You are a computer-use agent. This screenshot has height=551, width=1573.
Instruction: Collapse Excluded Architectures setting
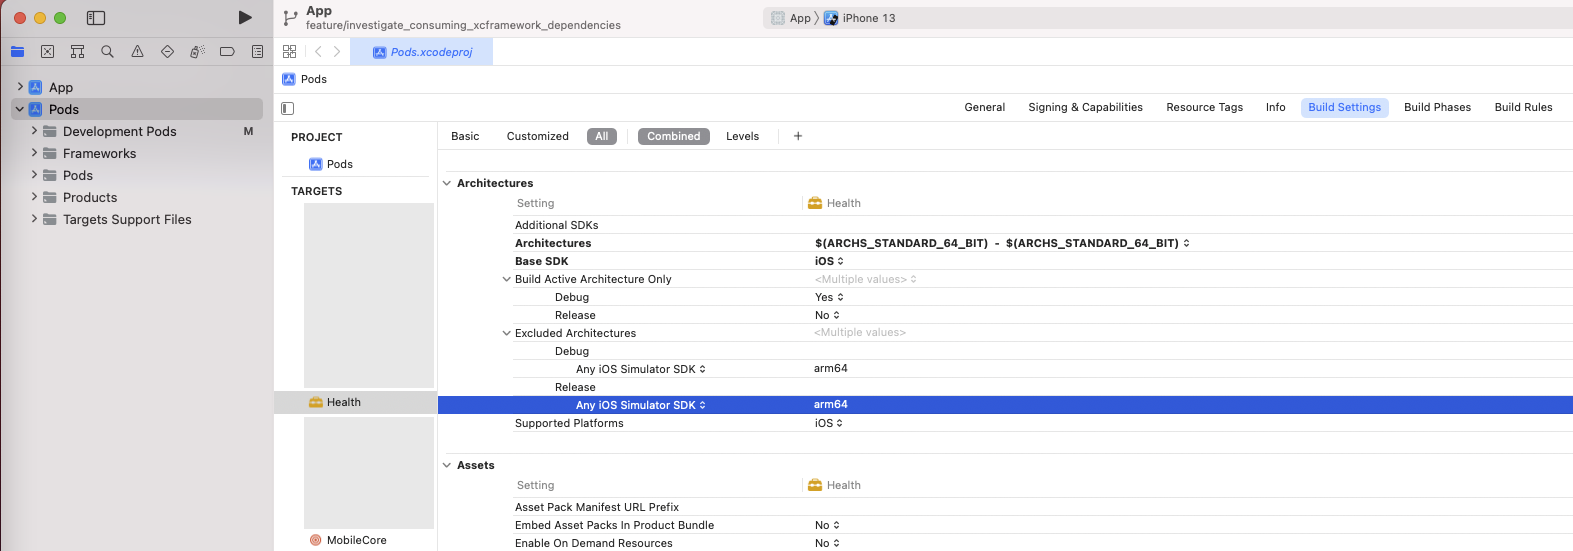click(x=506, y=333)
